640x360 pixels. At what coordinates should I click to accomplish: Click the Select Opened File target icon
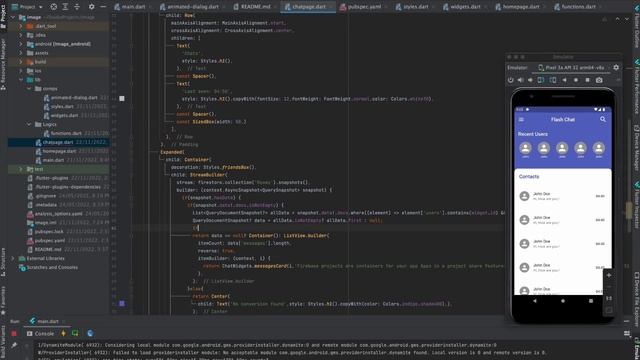pos(53,7)
